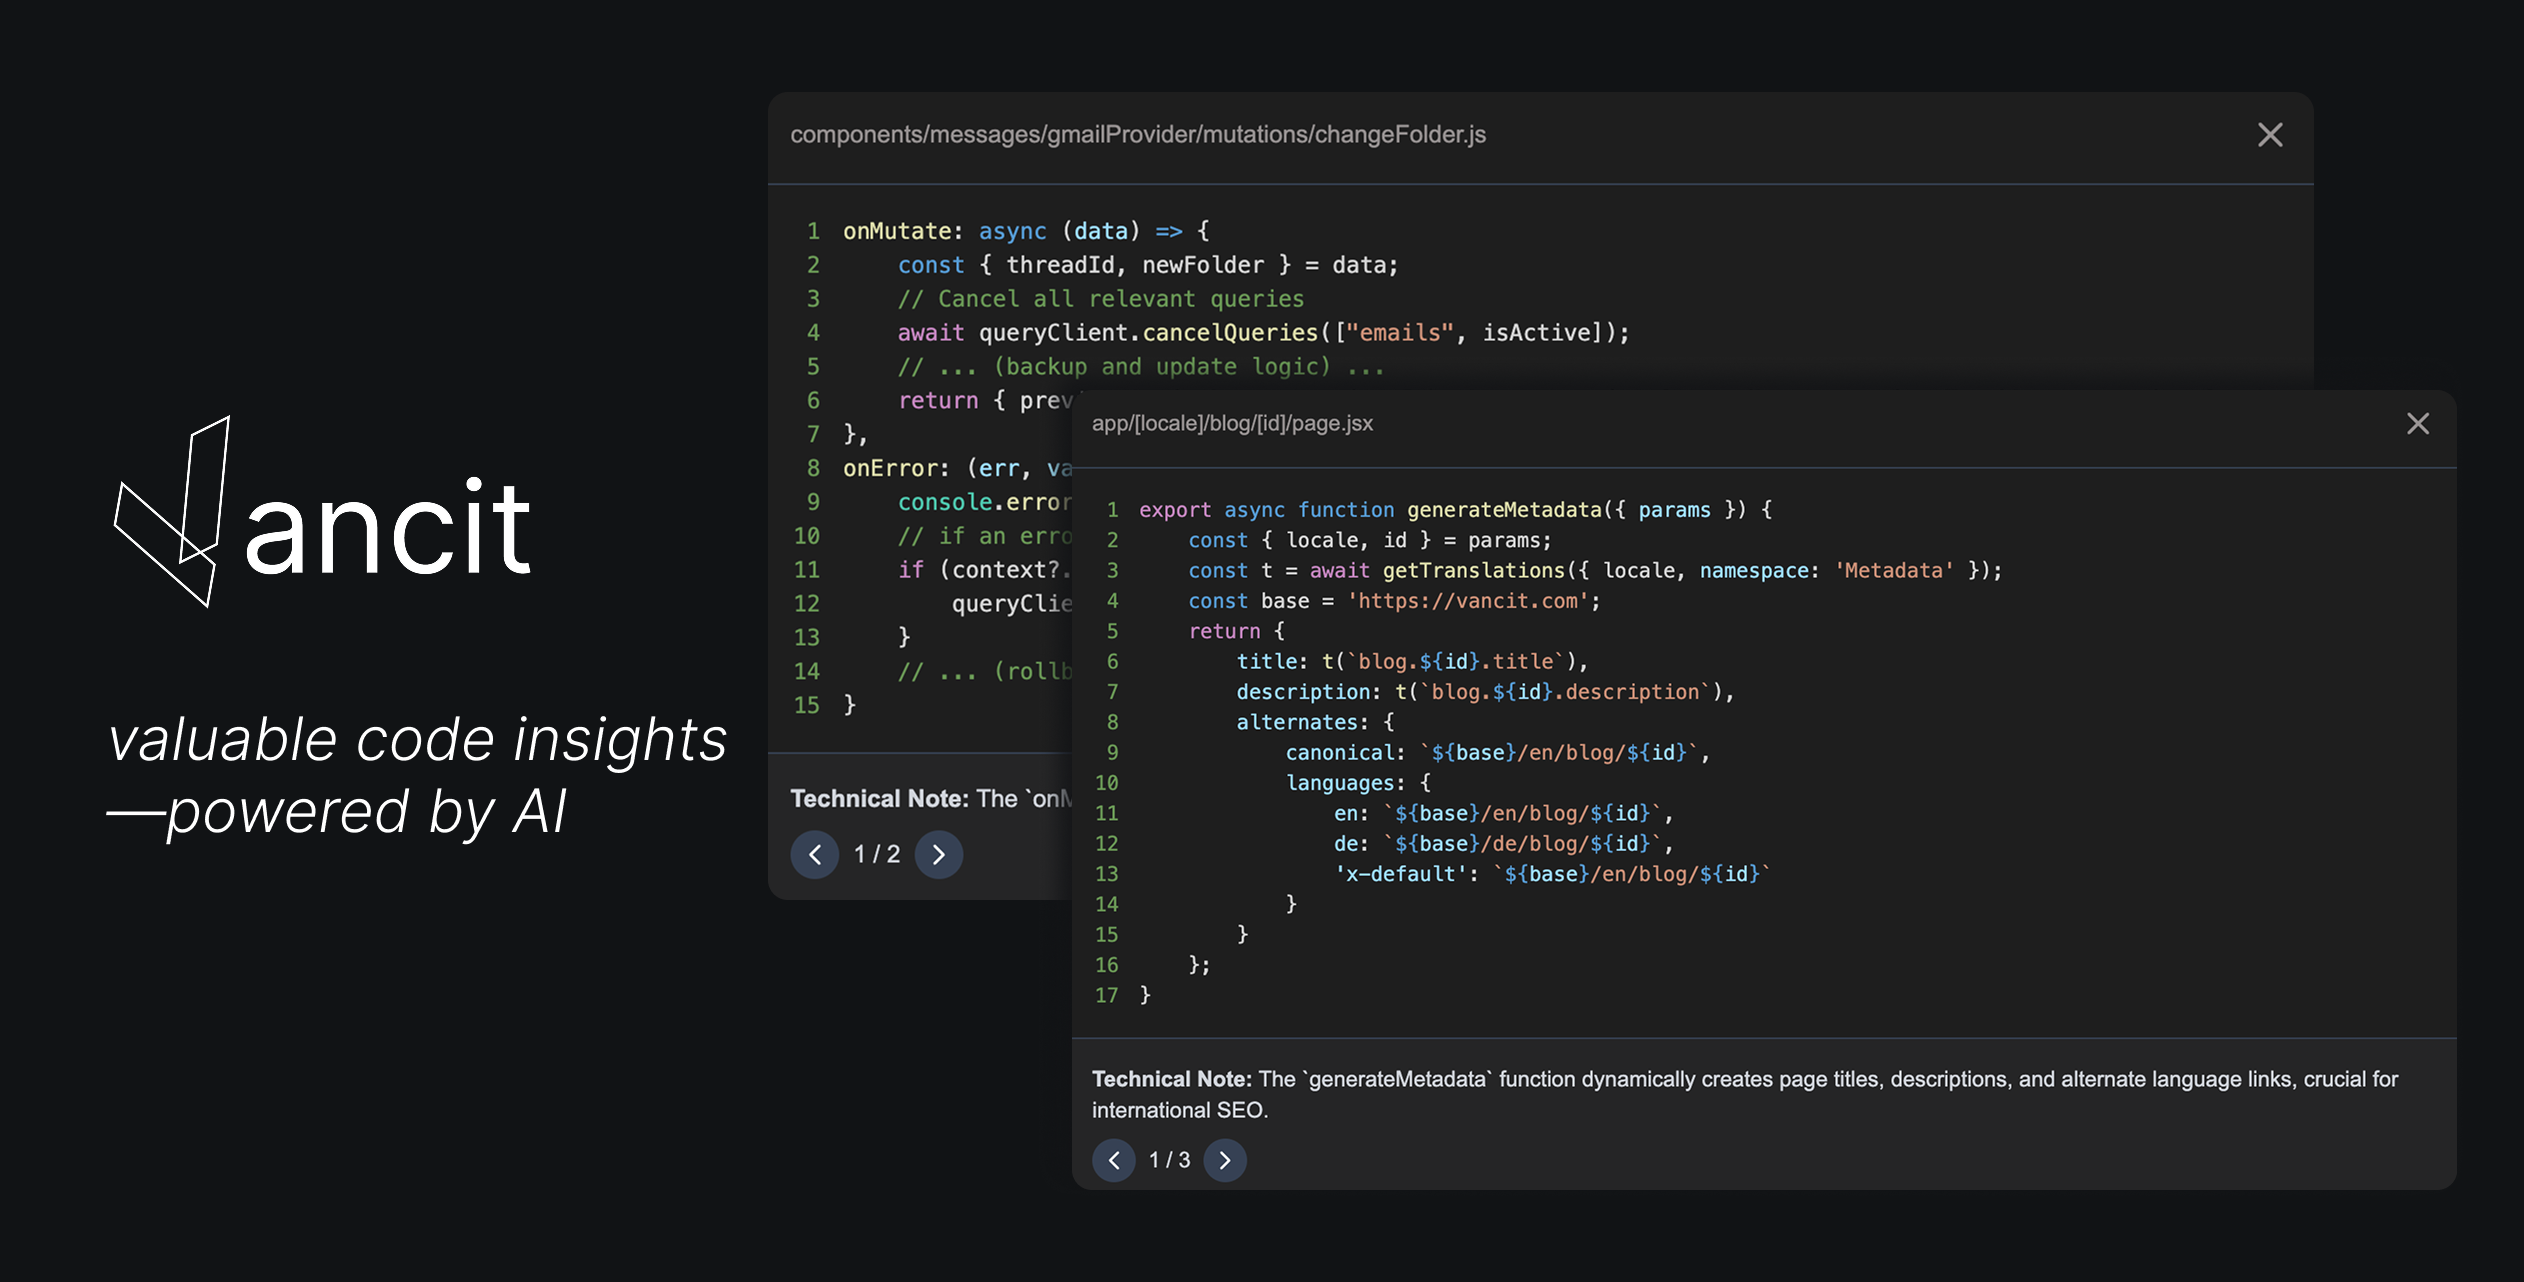Click the Vancit V logo mark

coord(172,512)
